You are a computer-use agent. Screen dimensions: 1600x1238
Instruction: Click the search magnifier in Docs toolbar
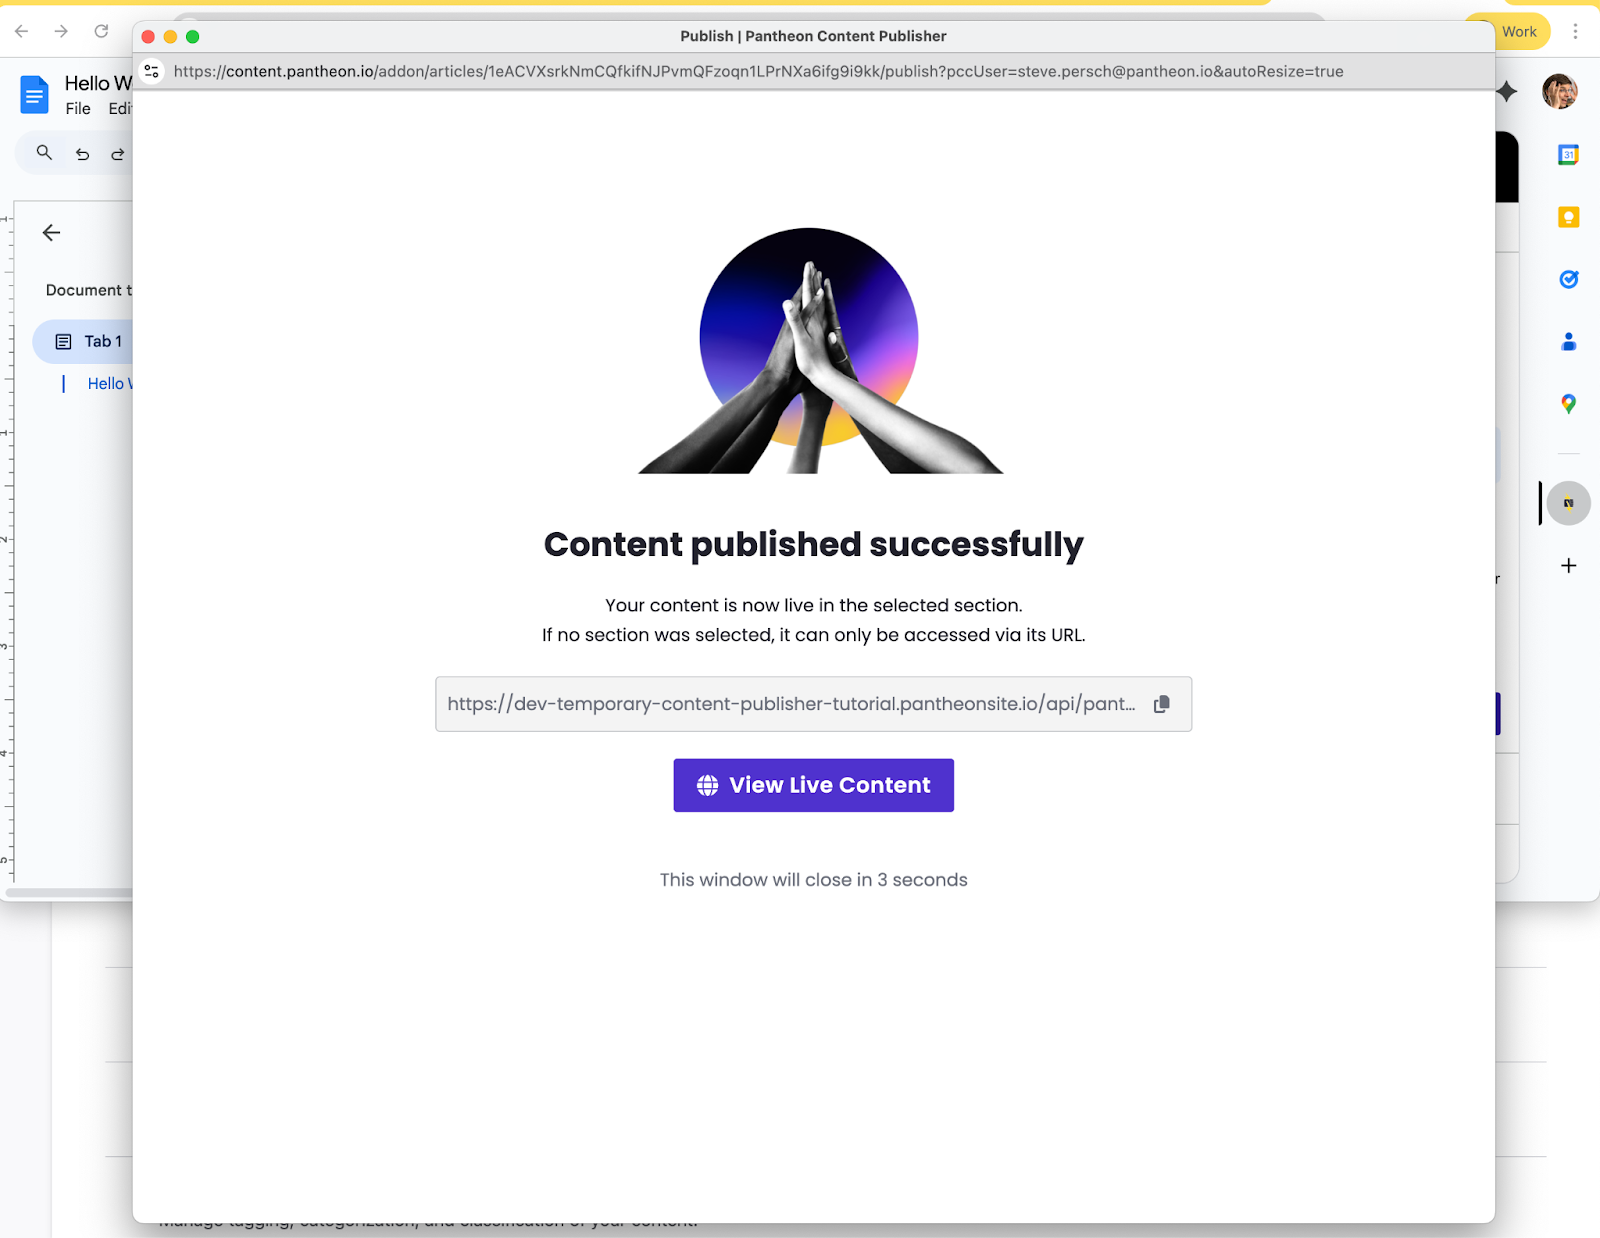[44, 153]
